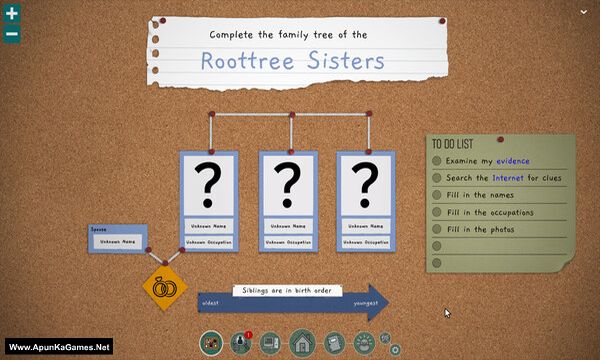This screenshot has width=600, height=360.
Task: Open the notebook icon
Action: 334,343
